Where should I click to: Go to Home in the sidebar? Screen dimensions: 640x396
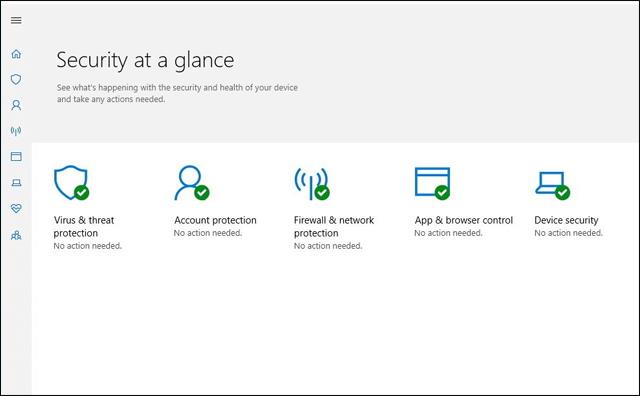[x=16, y=54]
